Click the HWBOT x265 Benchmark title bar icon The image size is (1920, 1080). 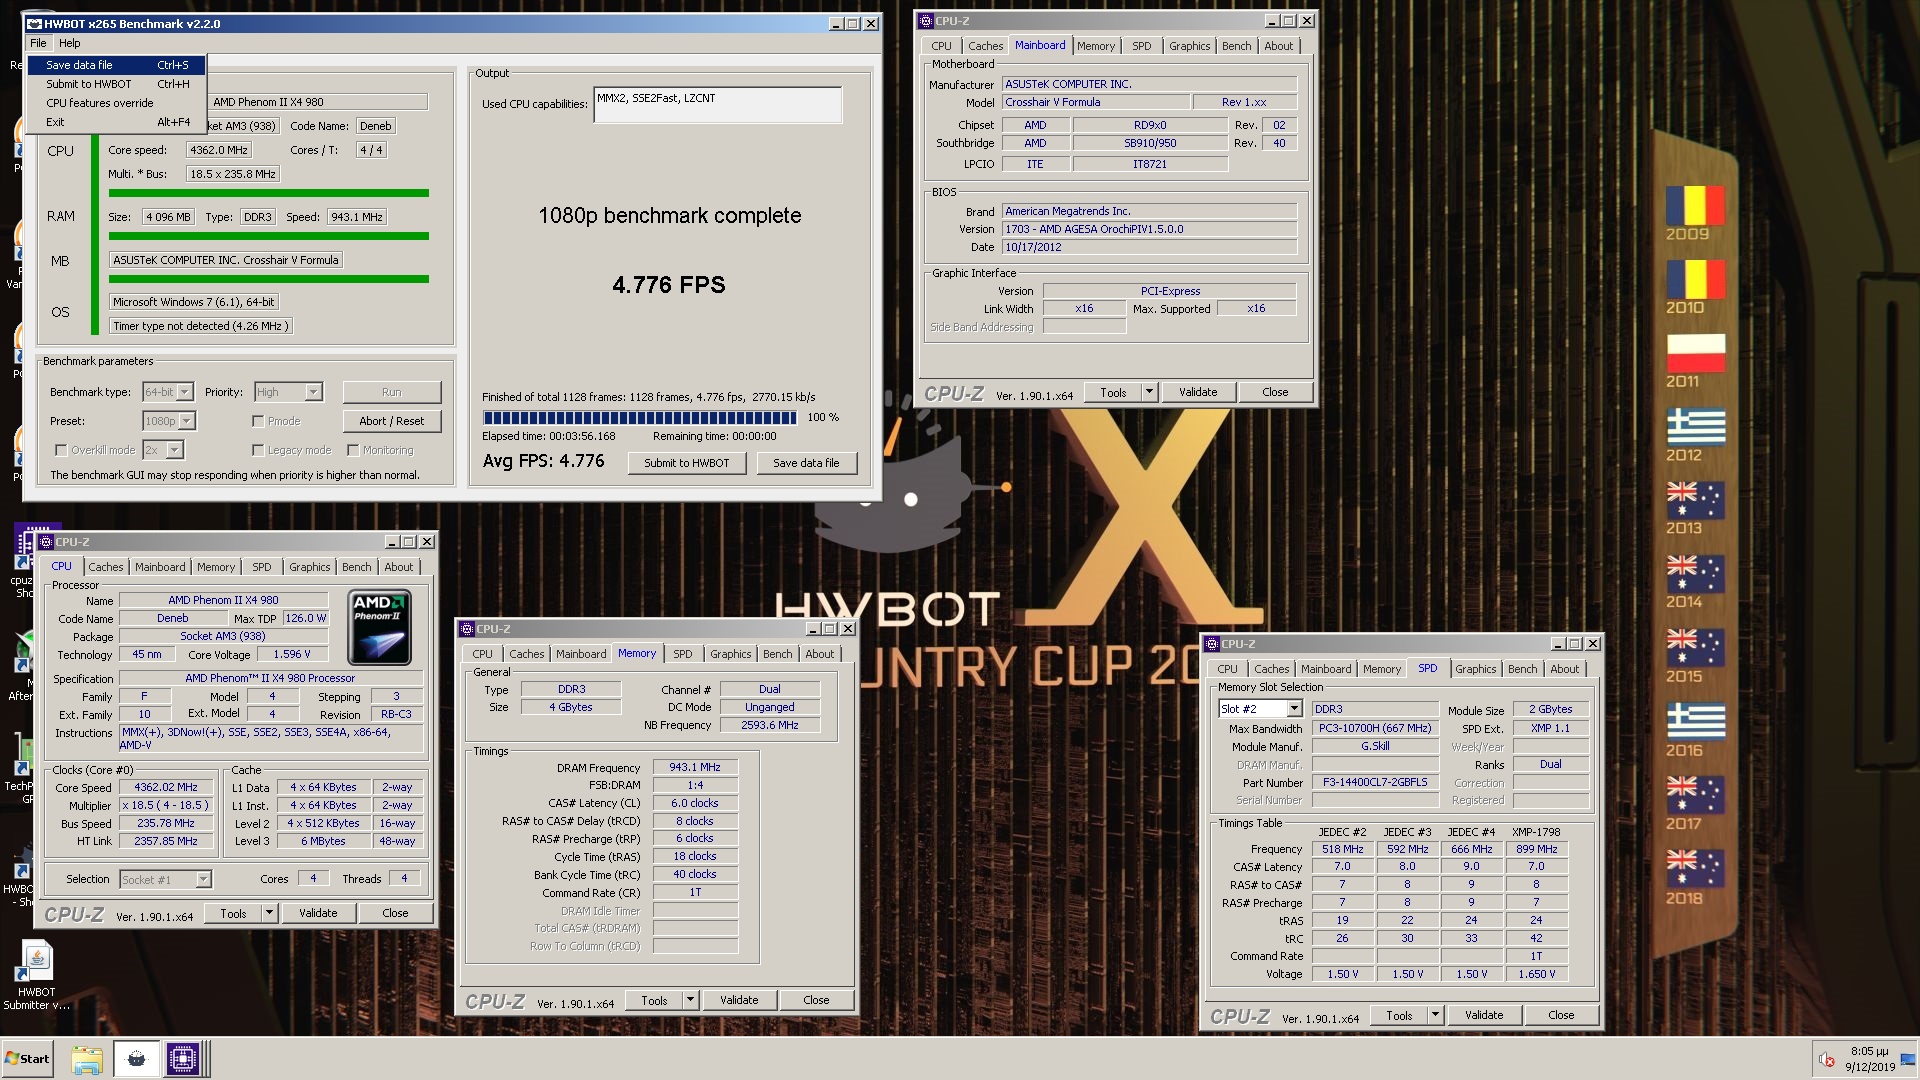[33, 23]
